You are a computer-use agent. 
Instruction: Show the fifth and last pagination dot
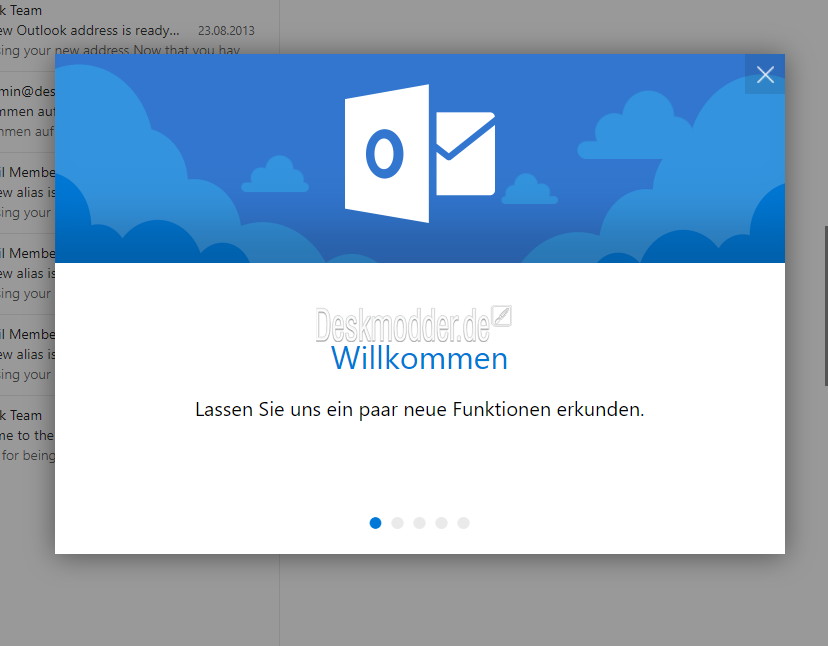click(464, 523)
